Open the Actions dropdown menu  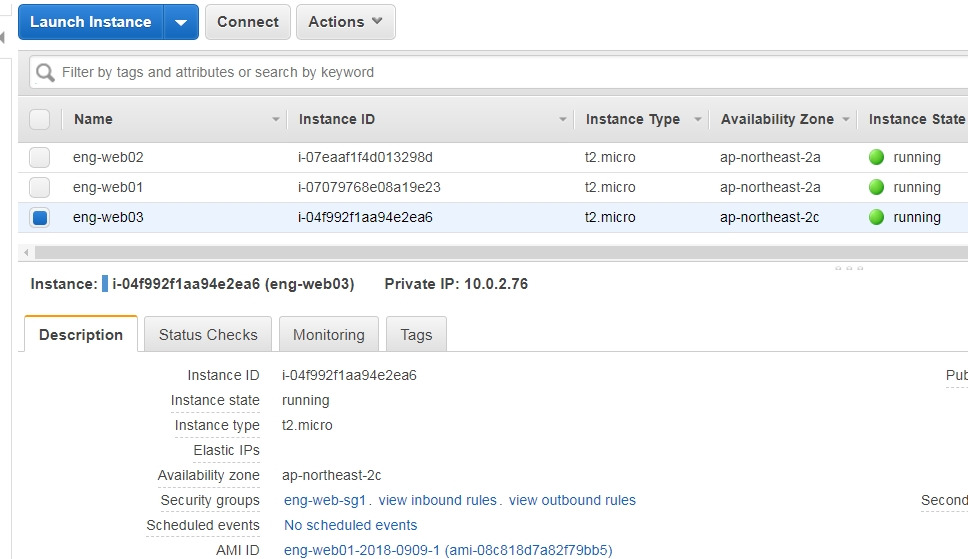click(x=346, y=22)
